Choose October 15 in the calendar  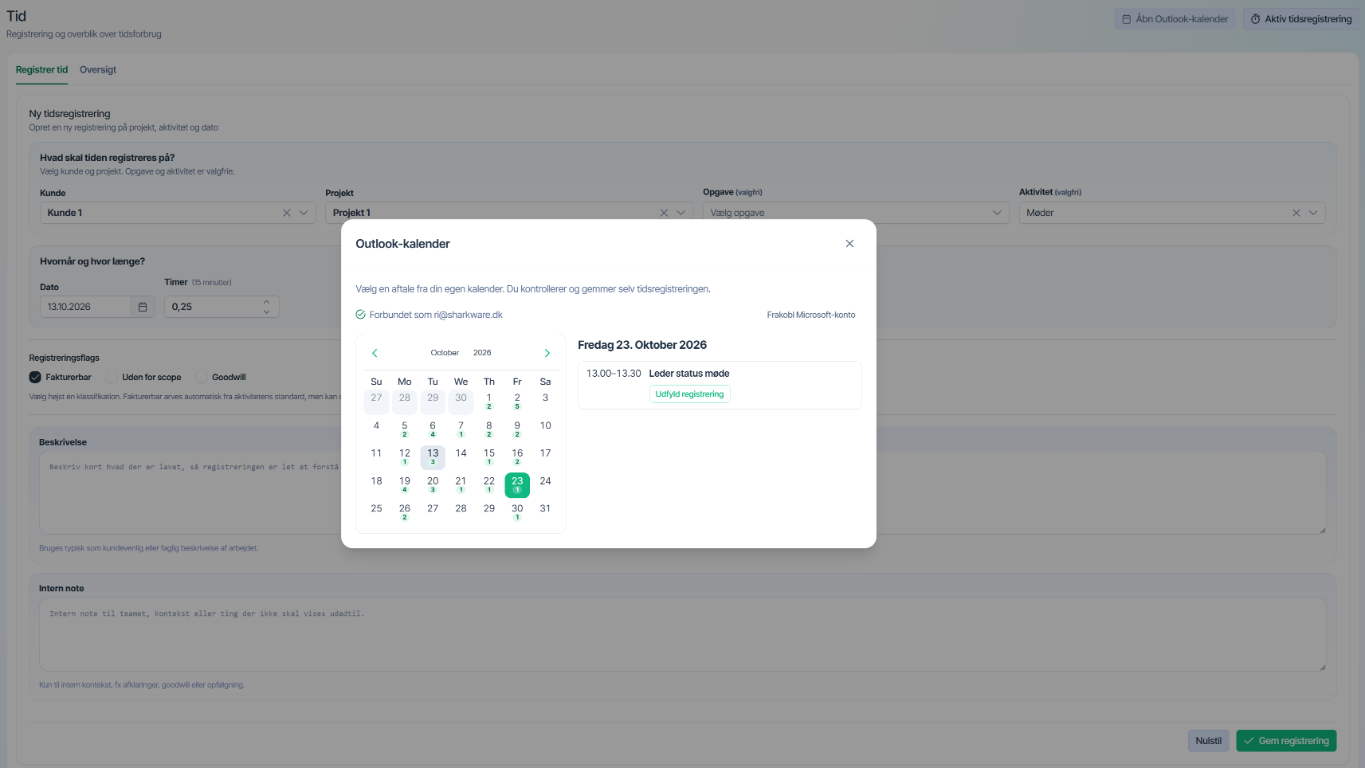(489, 457)
